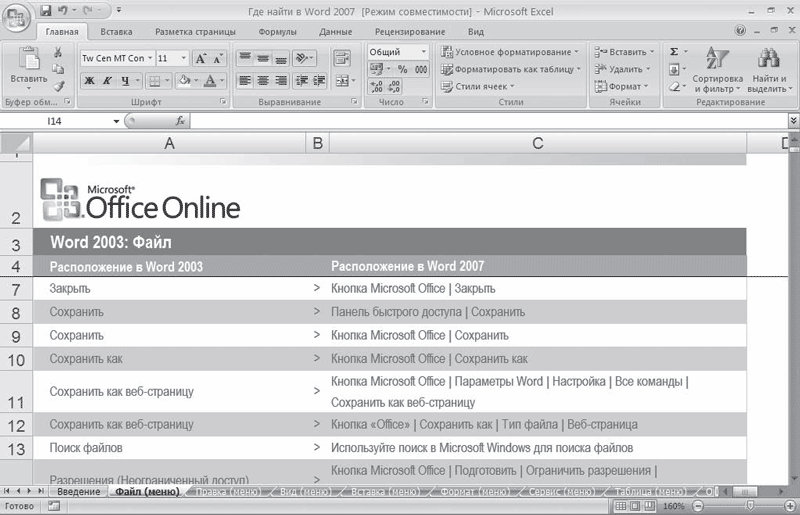Screen dimensions: 800x515
Task: Merge and center cells
Action: pos(342,81)
